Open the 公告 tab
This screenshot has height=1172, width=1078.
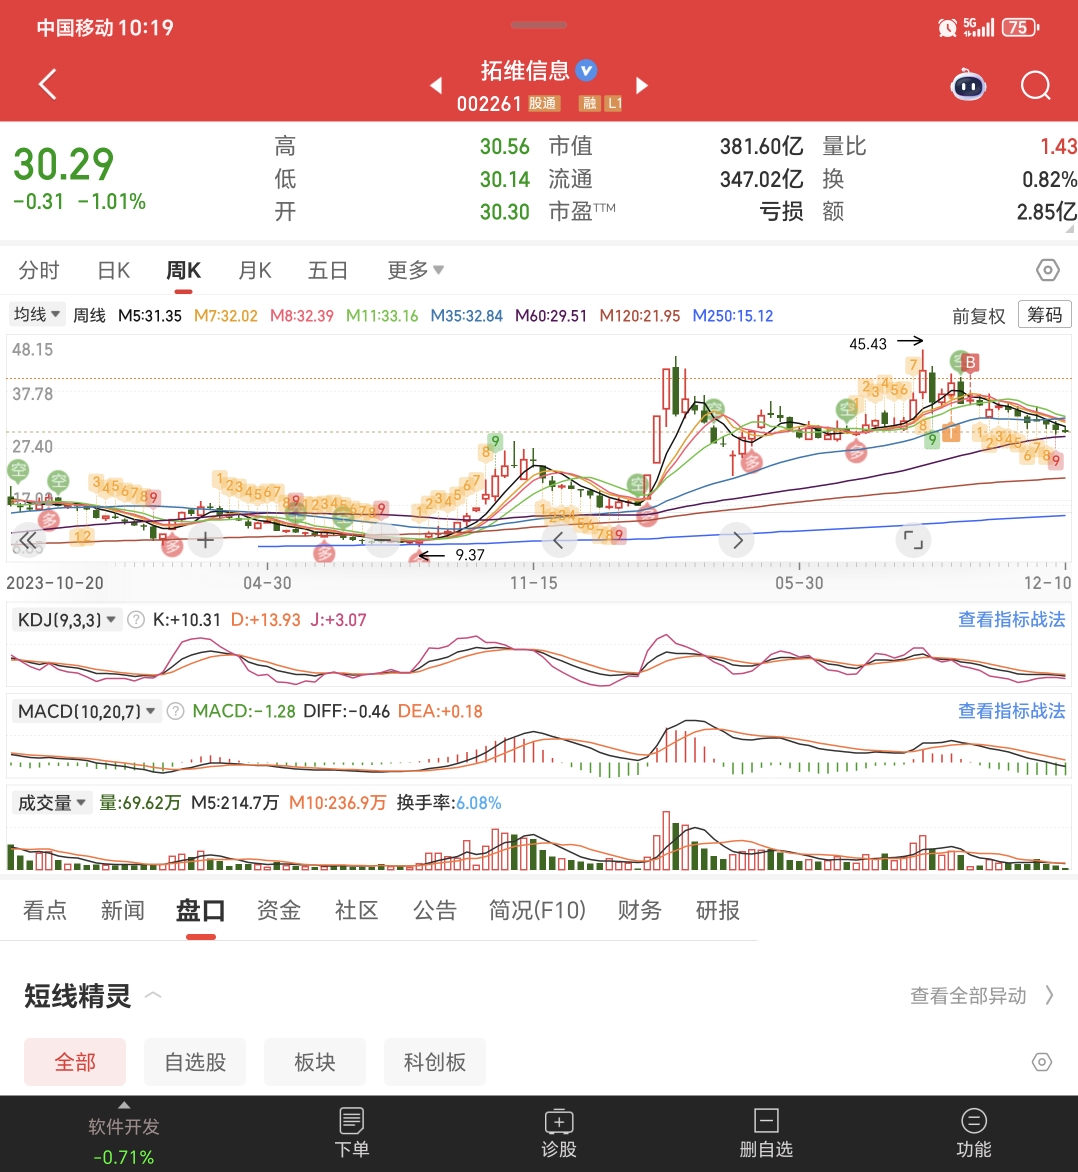[x=434, y=910]
